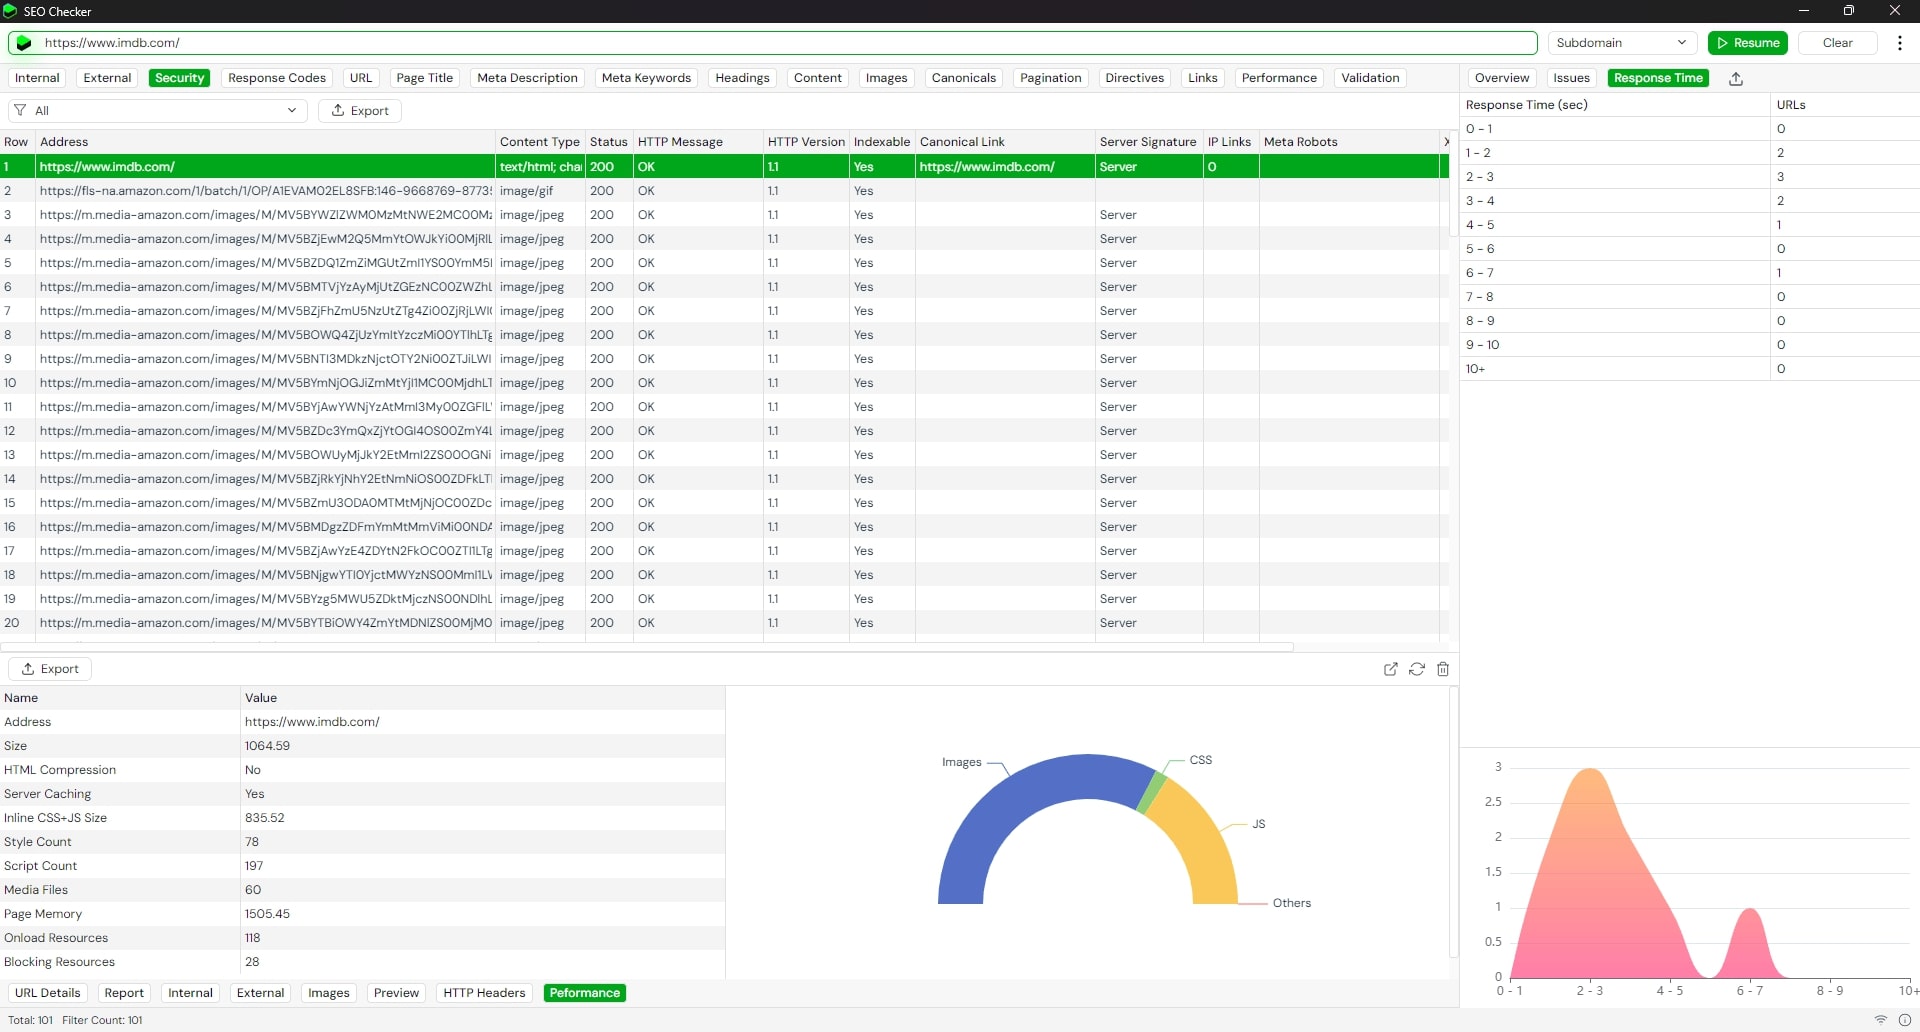
Task: Open the Headings tab
Action: [x=743, y=78]
